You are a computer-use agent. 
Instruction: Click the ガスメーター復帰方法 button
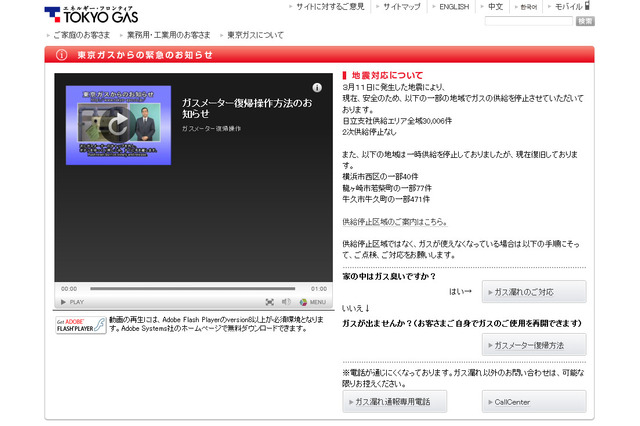point(533,345)
